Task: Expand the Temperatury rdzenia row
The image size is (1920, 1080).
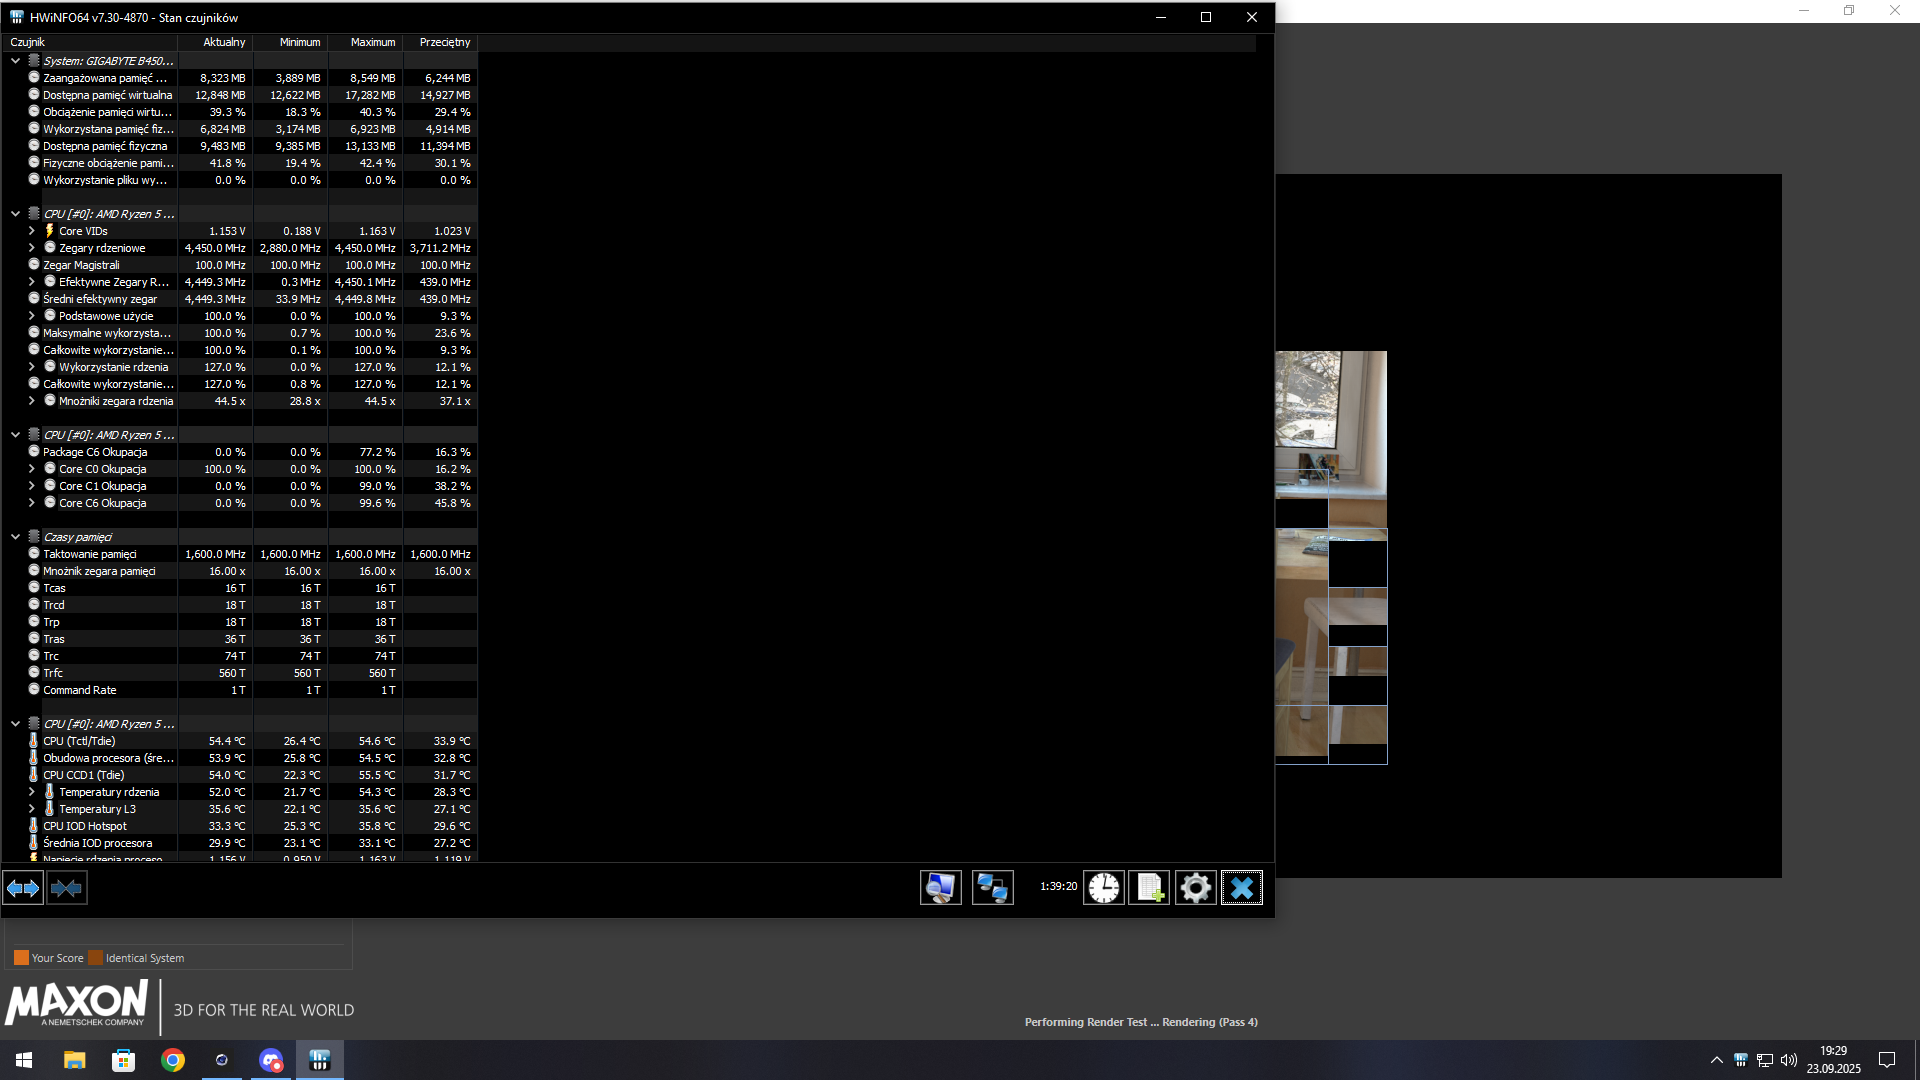Action: [31, 792]
